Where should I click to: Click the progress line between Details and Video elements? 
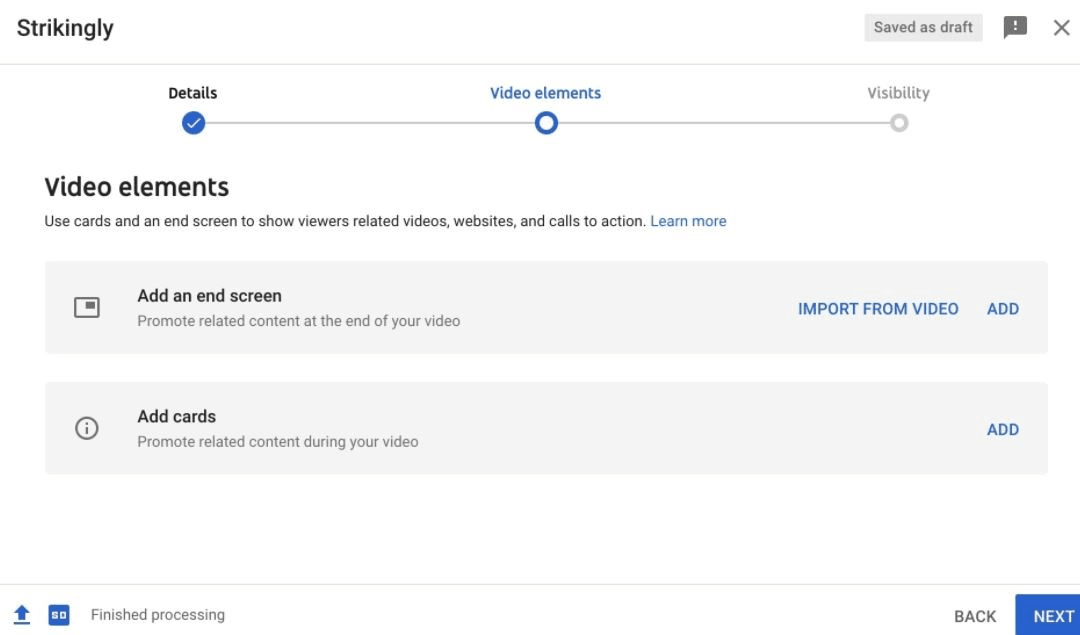(x=370, y=122)
